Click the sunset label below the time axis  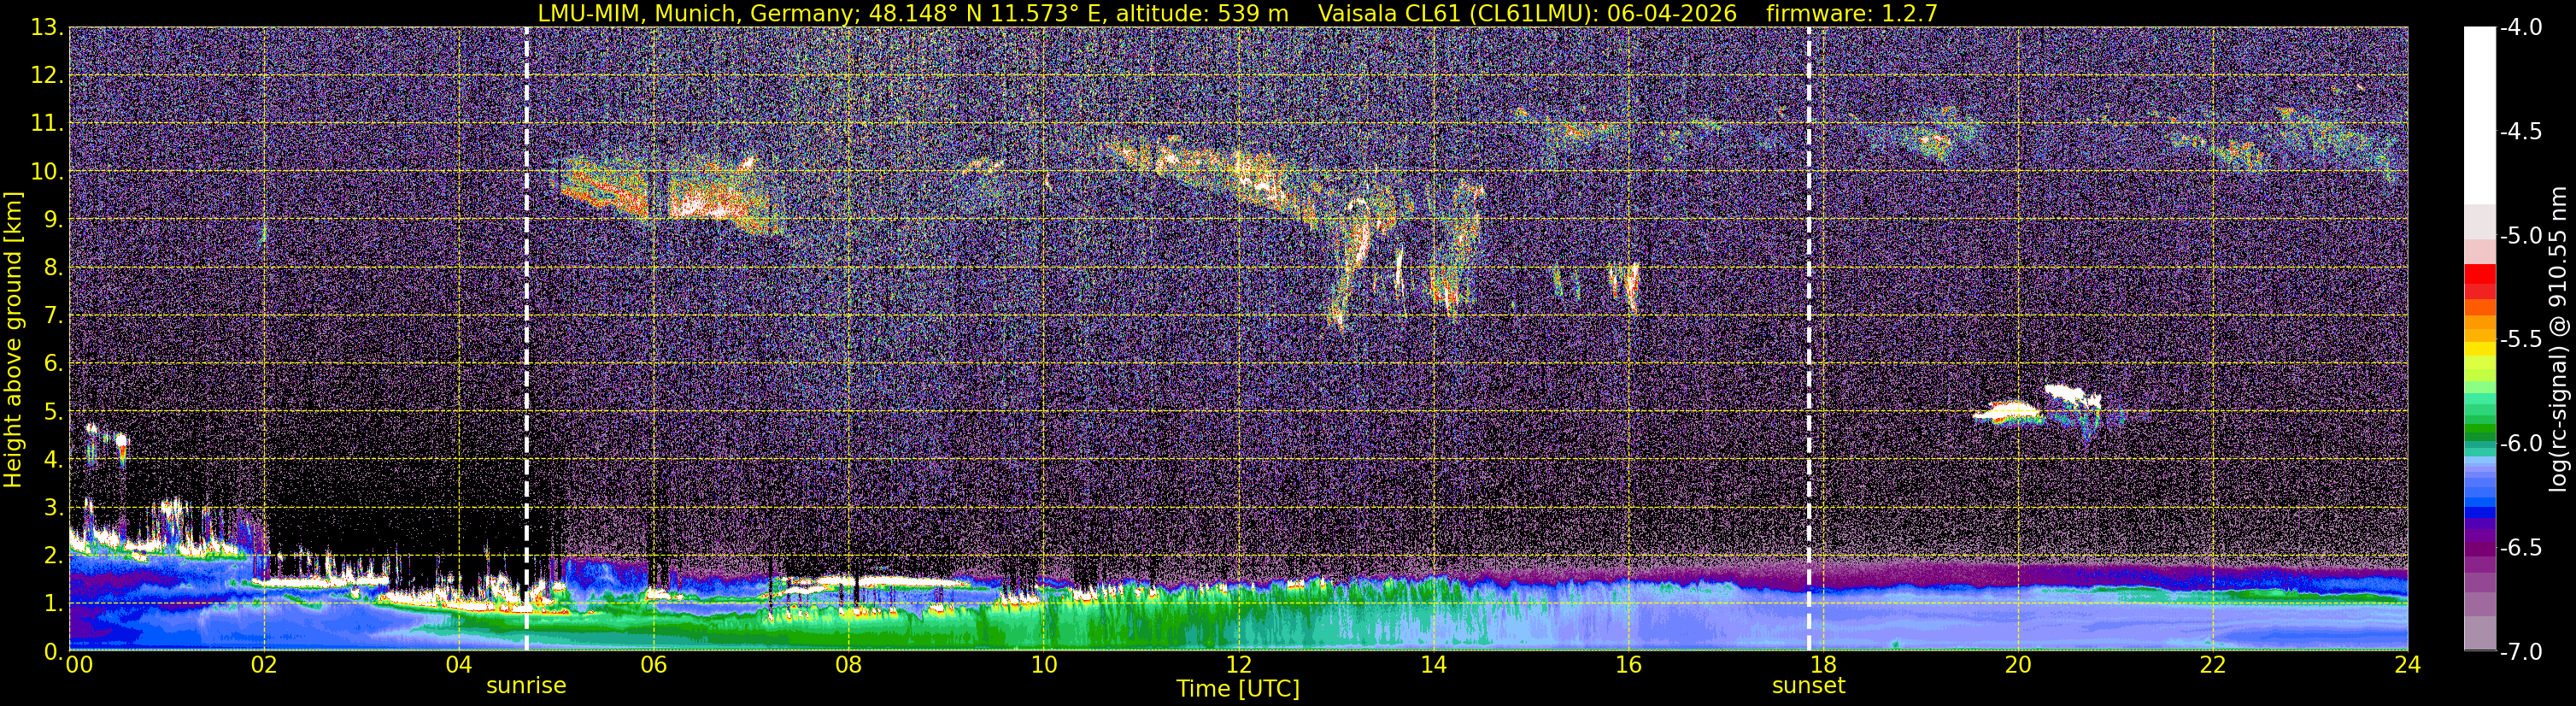[1808, 686]
